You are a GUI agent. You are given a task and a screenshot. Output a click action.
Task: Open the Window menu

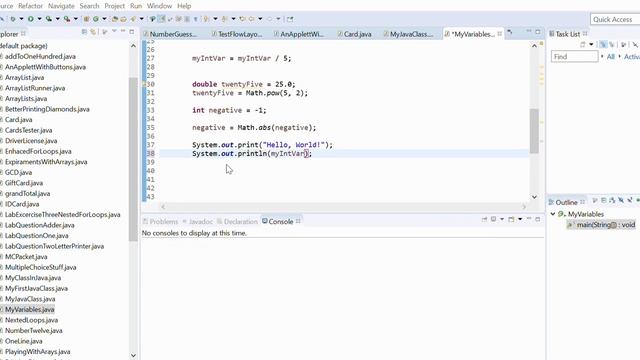point(159,6)
